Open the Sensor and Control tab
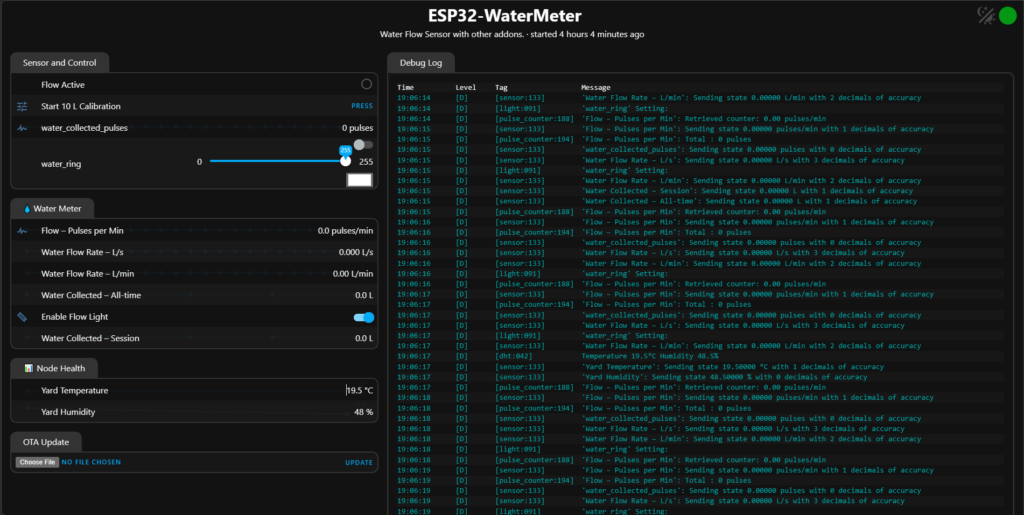 [59, 63]
